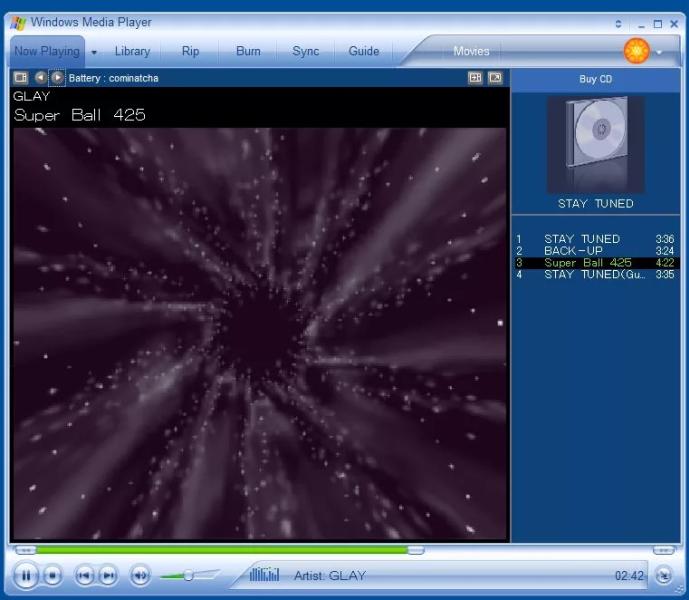This screenshot has height=600, width=689.
Task: Click the Artist: GLAY info text
Action: coord(330,575)
